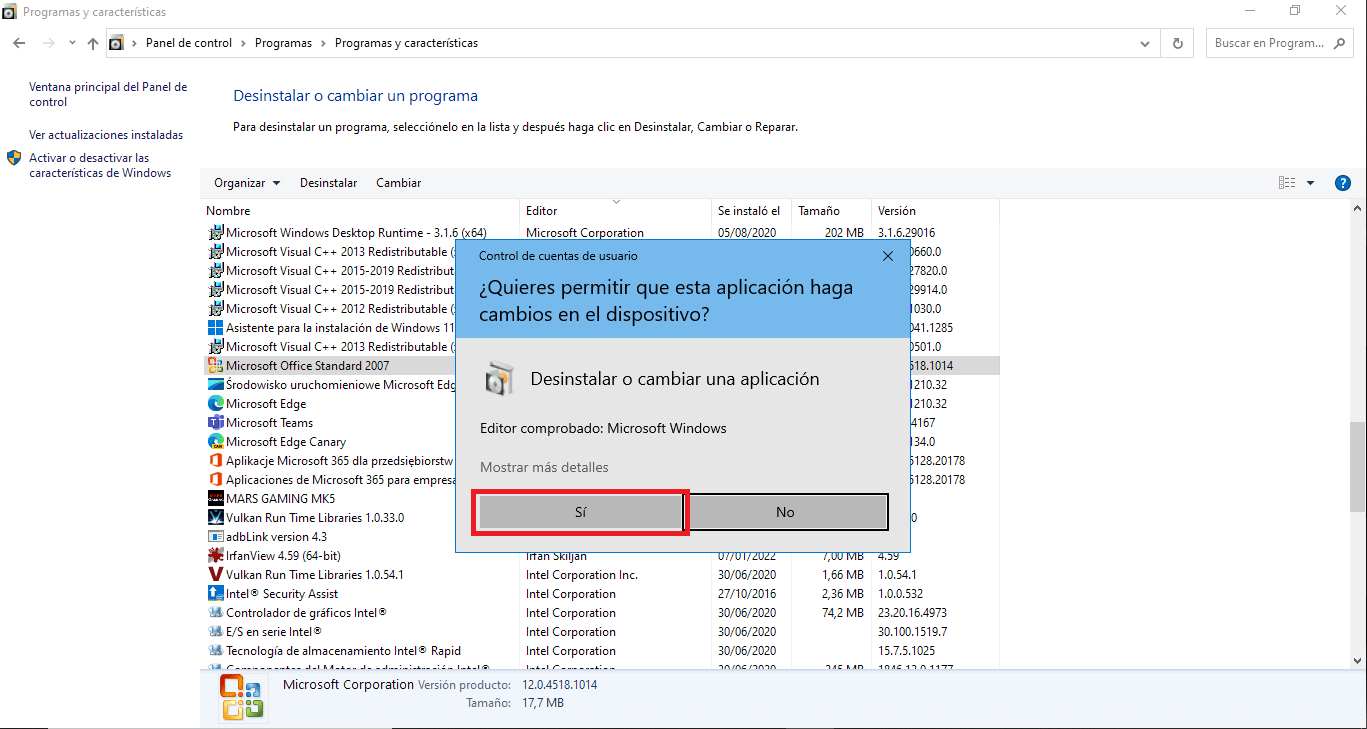Click the Desinstalar o cambiar una aplicación icon
The width and height of the screenshot is (1367, 729).
tap(500, 379)
